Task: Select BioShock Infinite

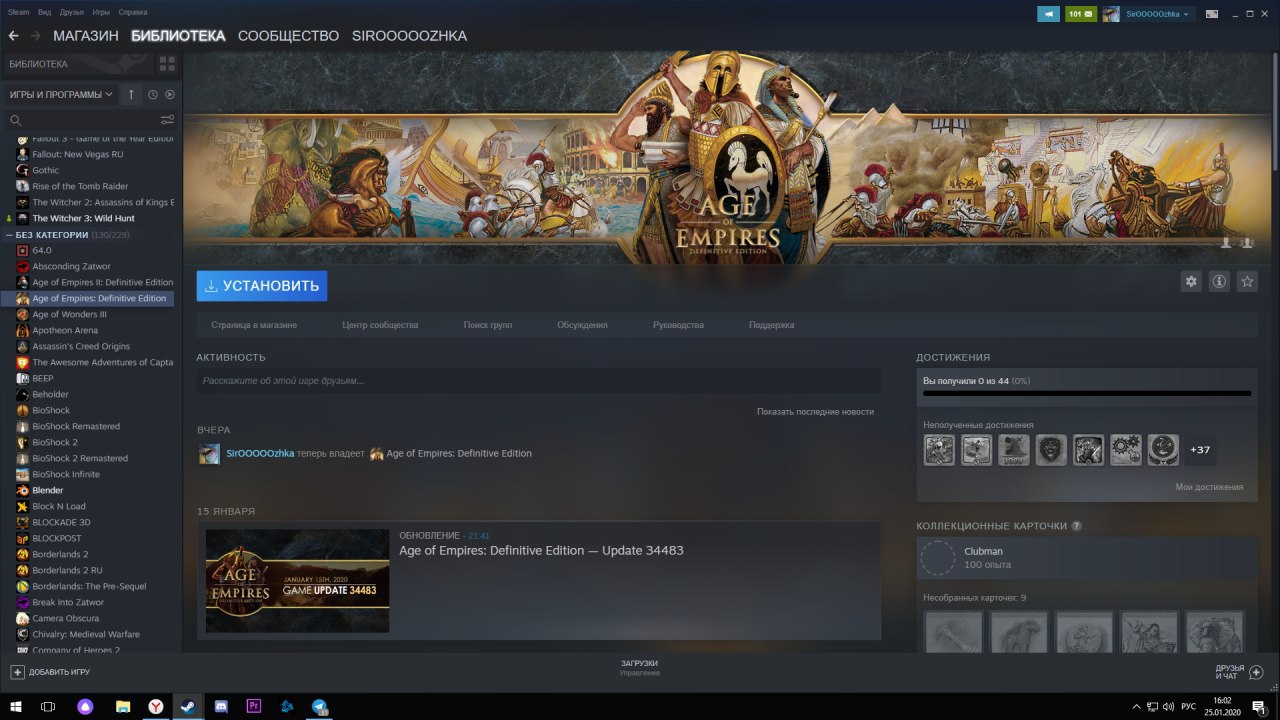Action: pos(66,474)
